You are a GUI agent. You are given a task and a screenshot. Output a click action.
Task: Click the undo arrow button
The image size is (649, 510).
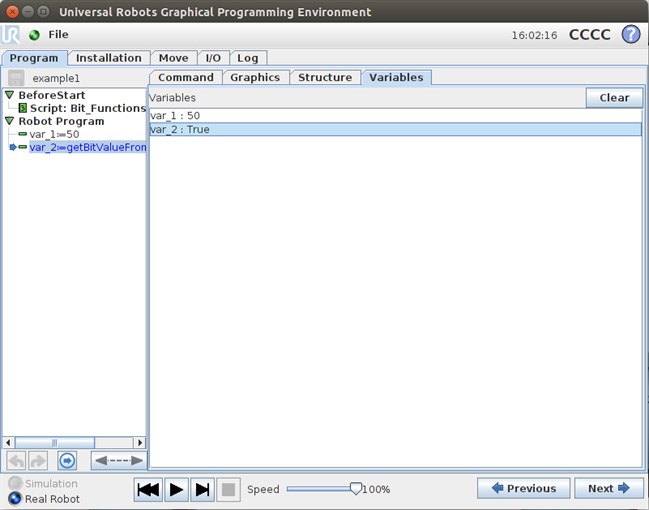(x=16, y=460)
